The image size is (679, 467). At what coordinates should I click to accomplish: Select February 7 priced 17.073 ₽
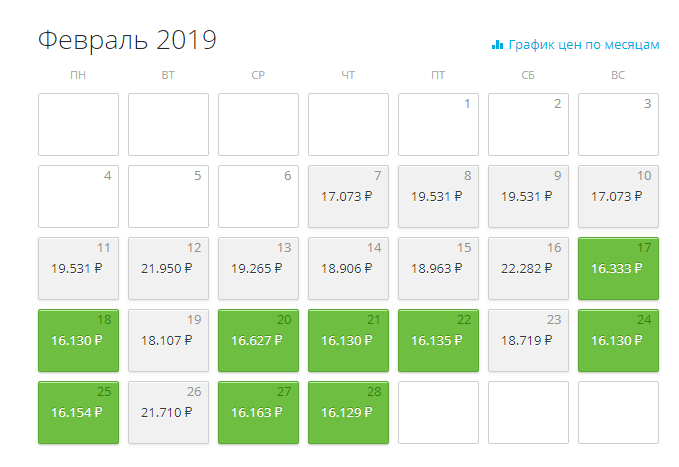(348, 196)
